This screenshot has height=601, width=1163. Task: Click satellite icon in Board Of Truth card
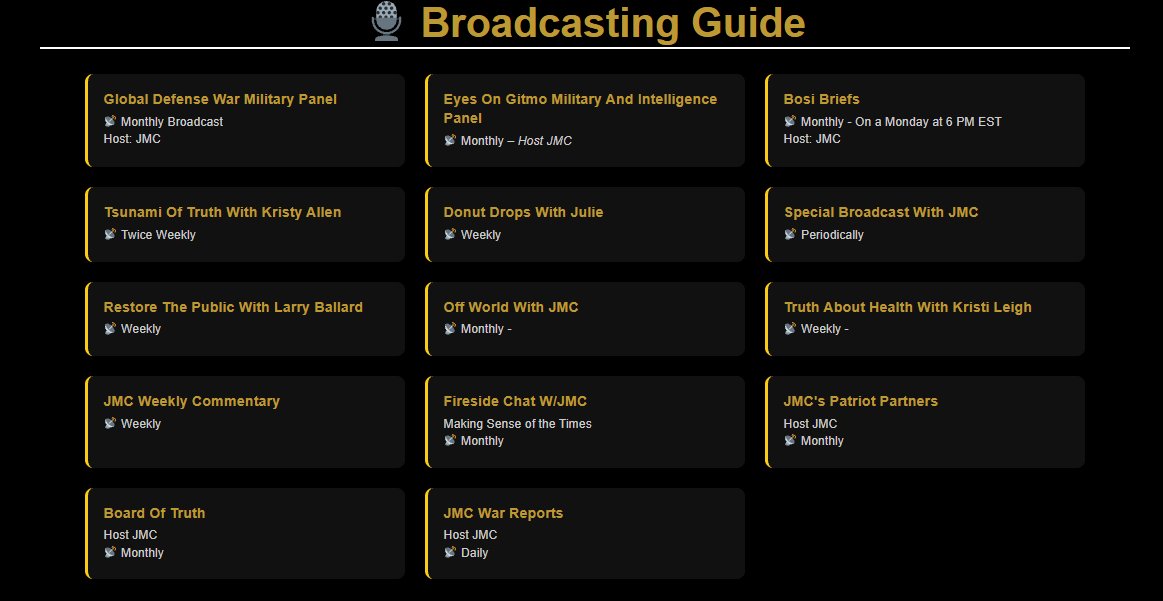pyautogui.click(x=110, y=552)
